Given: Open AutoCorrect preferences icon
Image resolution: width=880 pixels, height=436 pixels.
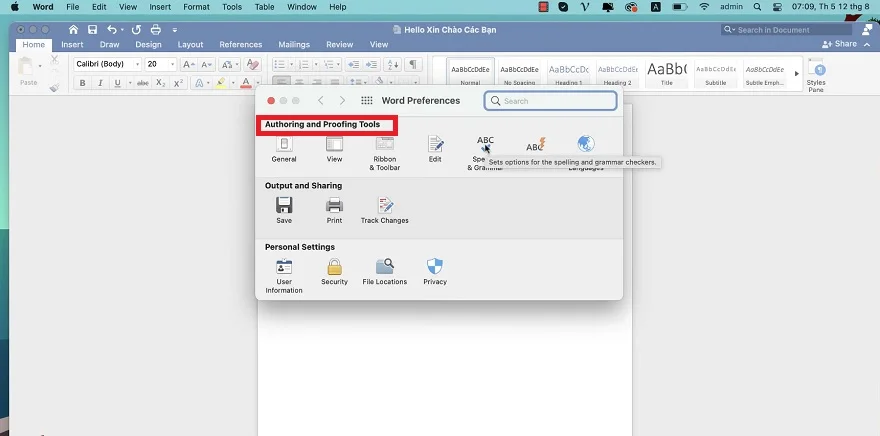Looking at the screenshot, I should (535, 146).
